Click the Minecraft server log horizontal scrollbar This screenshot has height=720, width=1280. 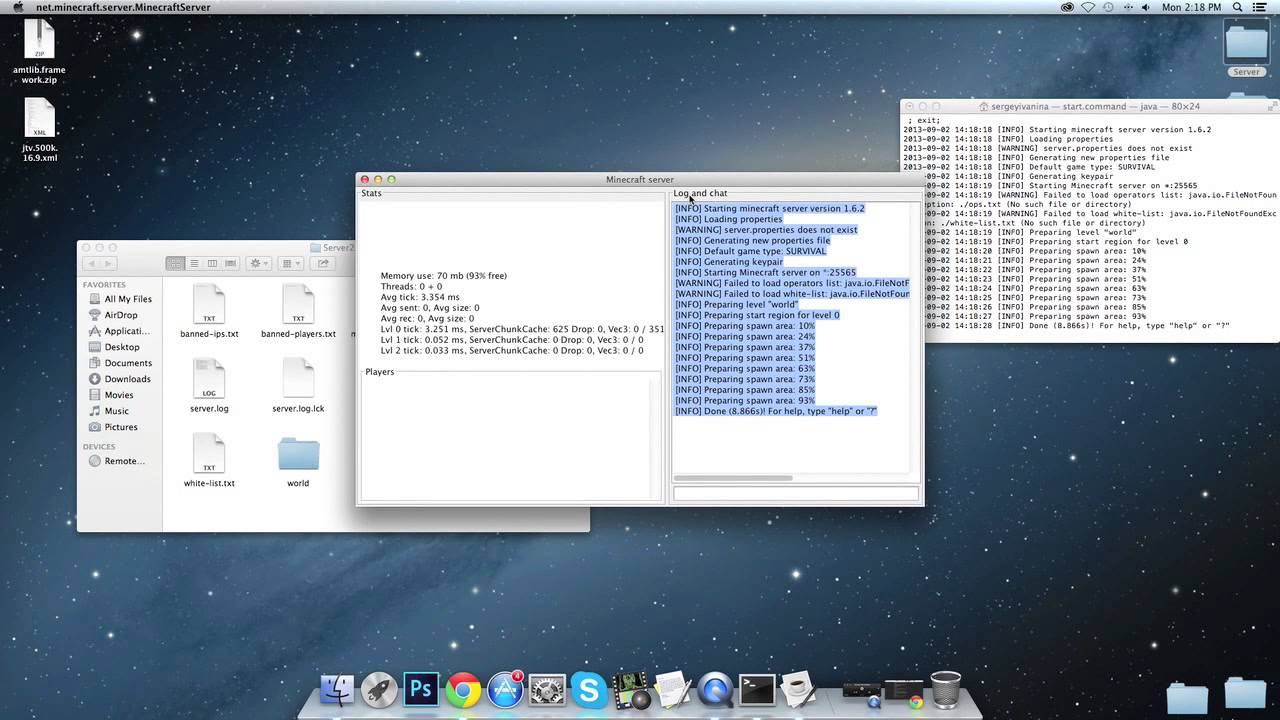(733, 478)
